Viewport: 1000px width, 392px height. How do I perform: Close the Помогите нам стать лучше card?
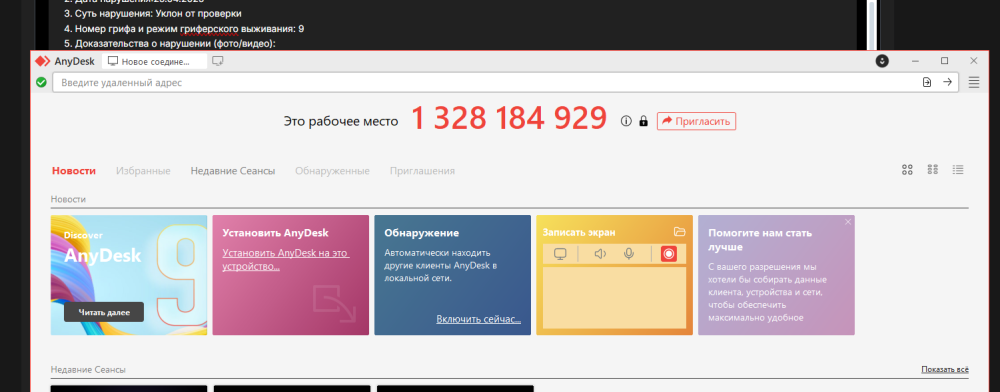pyautogui.click(x=848, y=222)
